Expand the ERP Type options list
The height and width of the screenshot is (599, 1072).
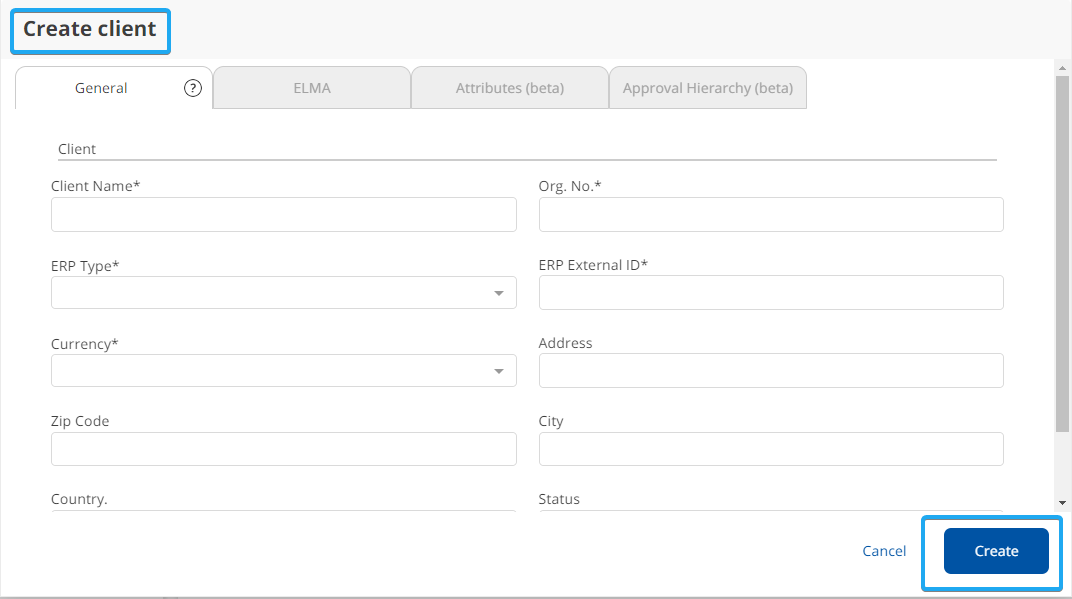pyautogui.click(x=498, y=292)
